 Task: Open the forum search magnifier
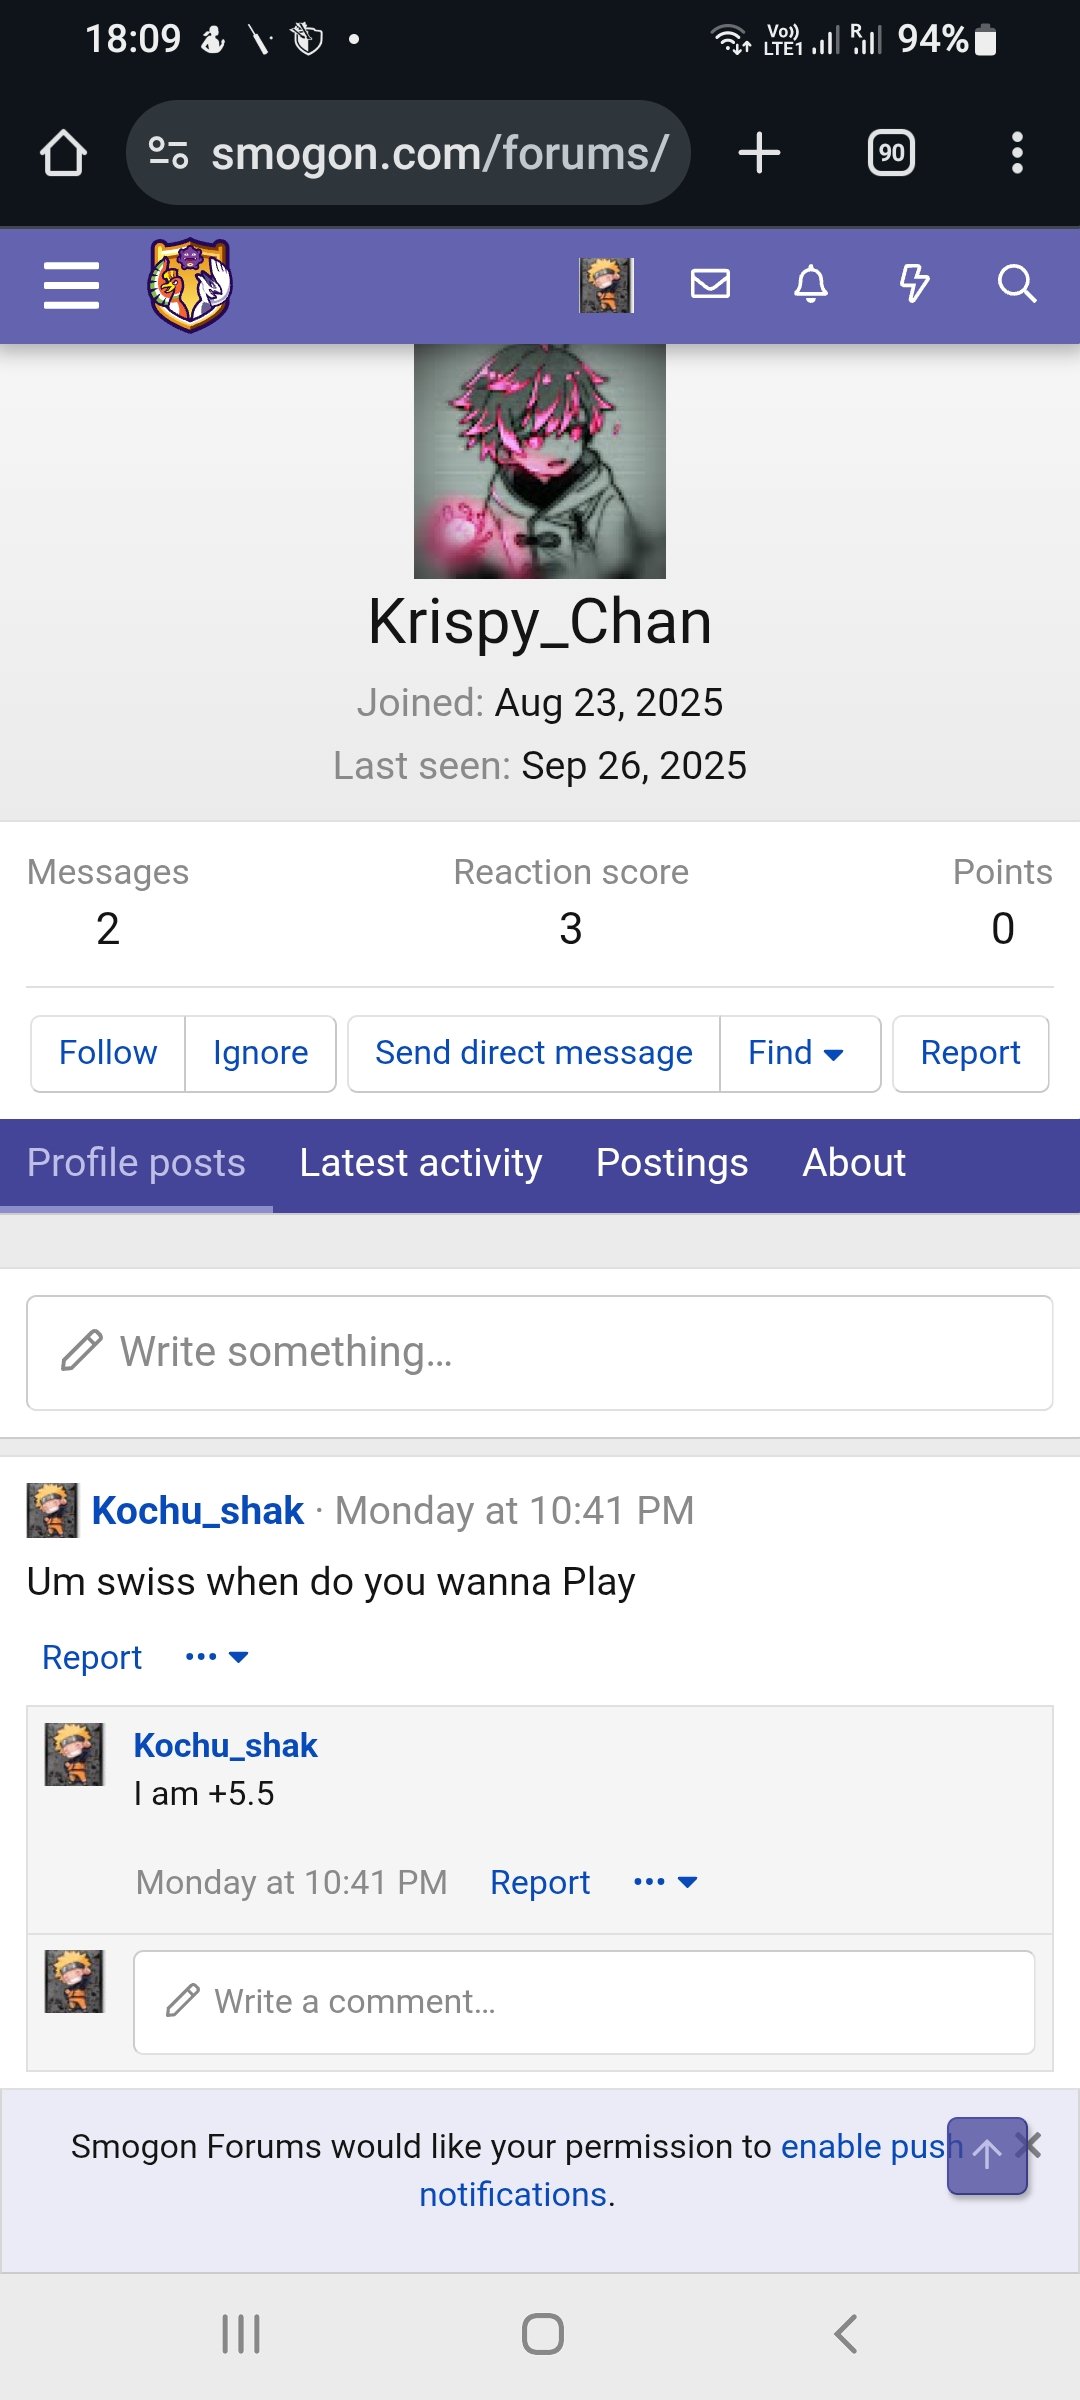pyautogui.click(x=1016, y=285)
